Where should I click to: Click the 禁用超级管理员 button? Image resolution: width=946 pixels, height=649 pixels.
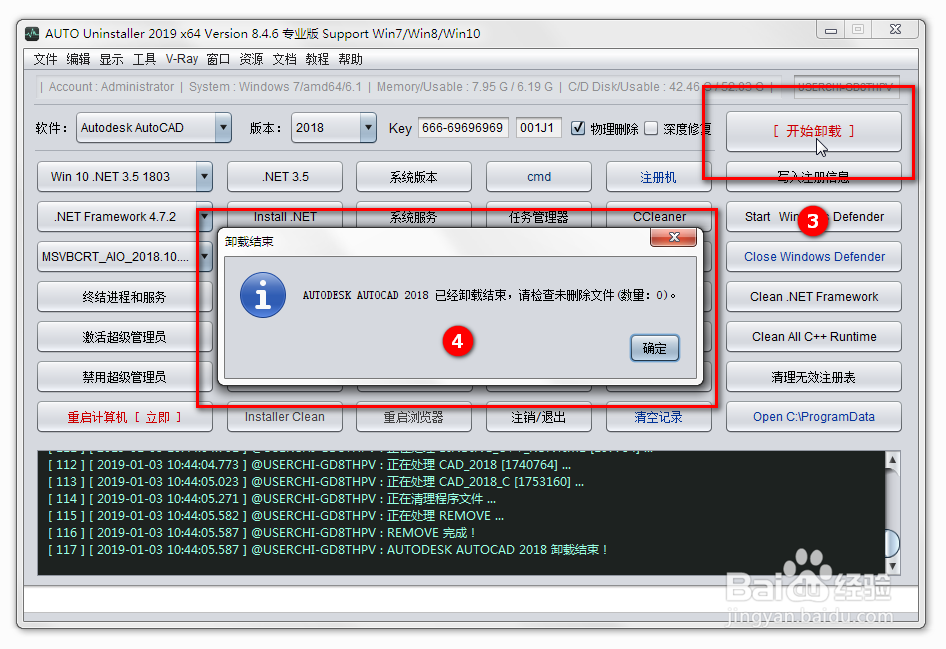[124, 377]
